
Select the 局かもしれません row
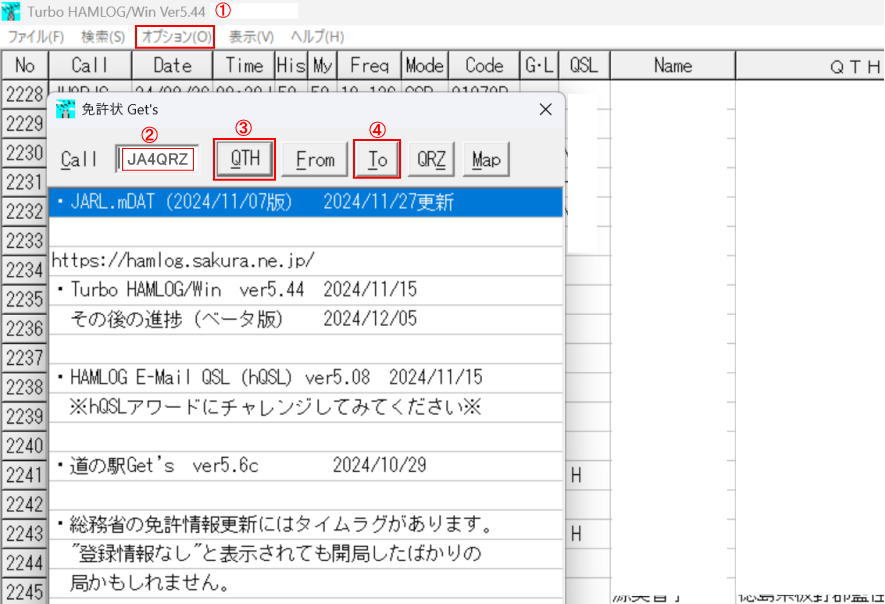point(306,583)
